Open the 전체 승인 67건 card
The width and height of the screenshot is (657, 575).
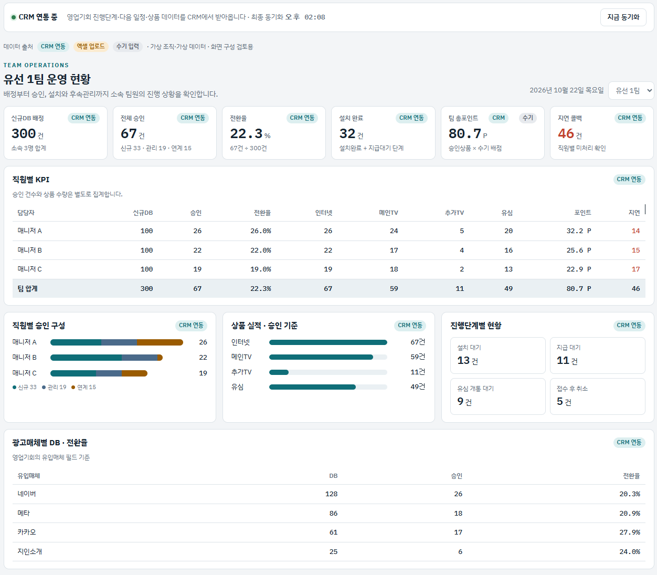click(165, 133)
